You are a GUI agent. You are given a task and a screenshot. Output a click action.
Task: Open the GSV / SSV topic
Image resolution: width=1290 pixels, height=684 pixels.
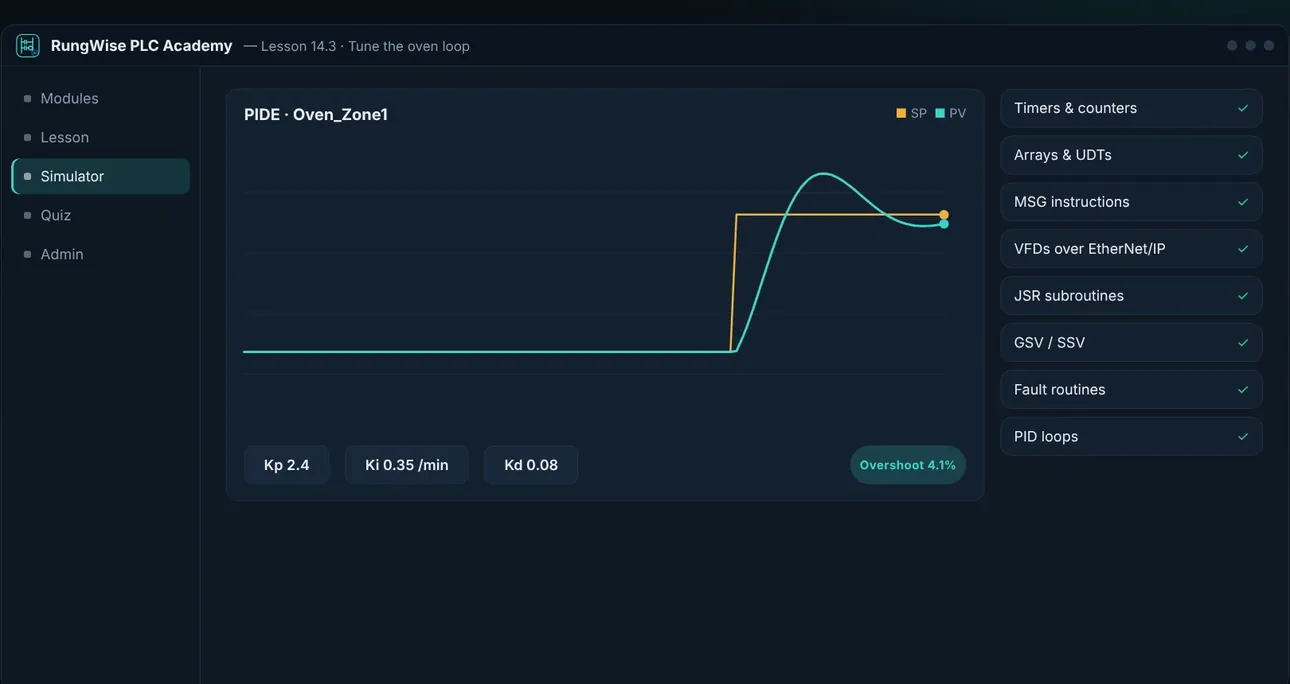pos(1131,343)
